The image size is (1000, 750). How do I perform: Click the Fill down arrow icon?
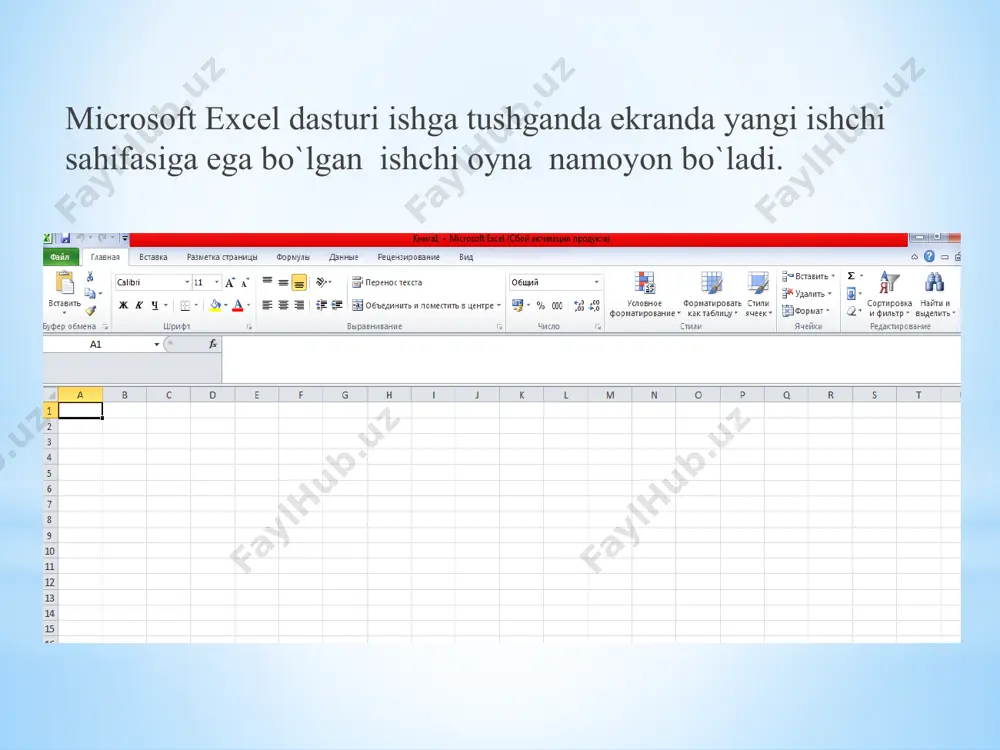pyautogui.click(x=851, y=293)
